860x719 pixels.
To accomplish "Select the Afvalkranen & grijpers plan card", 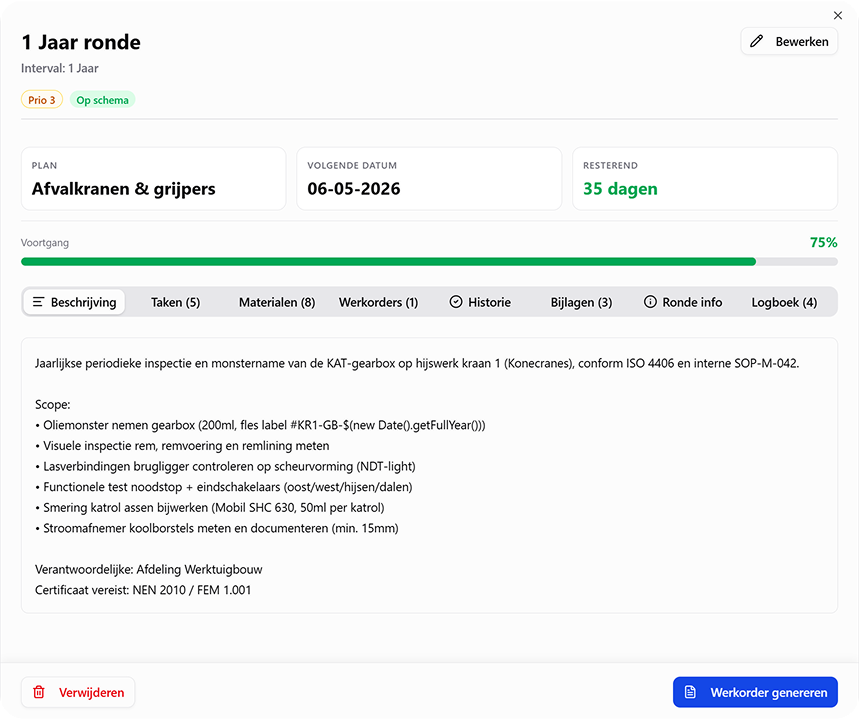I will [153, 179].
